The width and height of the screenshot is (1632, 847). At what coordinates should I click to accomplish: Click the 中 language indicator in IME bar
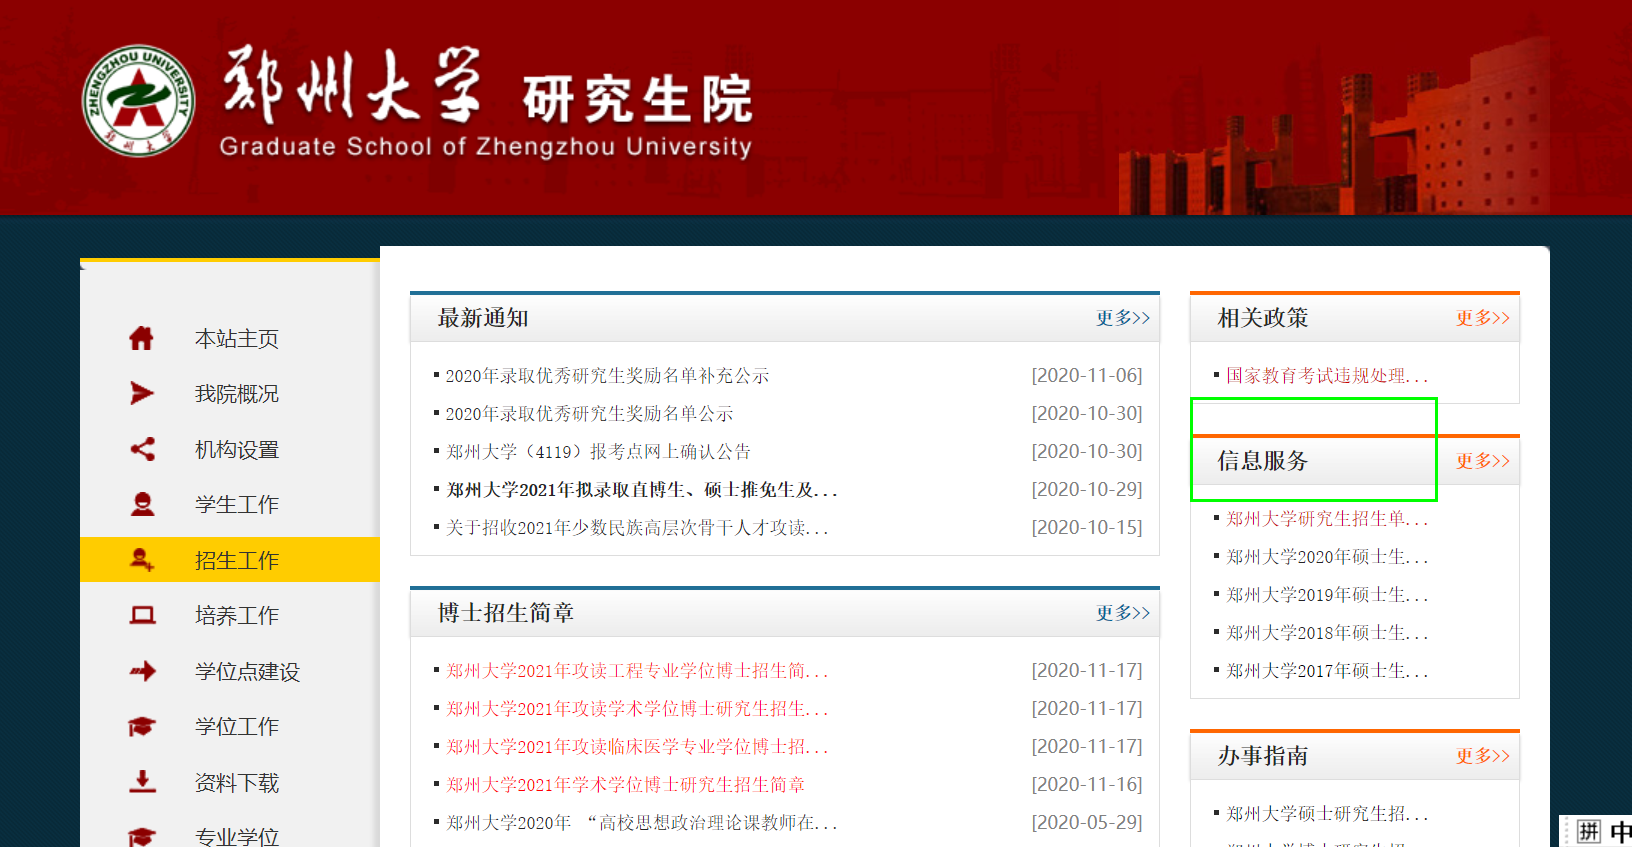click(x=1621, y=832)
